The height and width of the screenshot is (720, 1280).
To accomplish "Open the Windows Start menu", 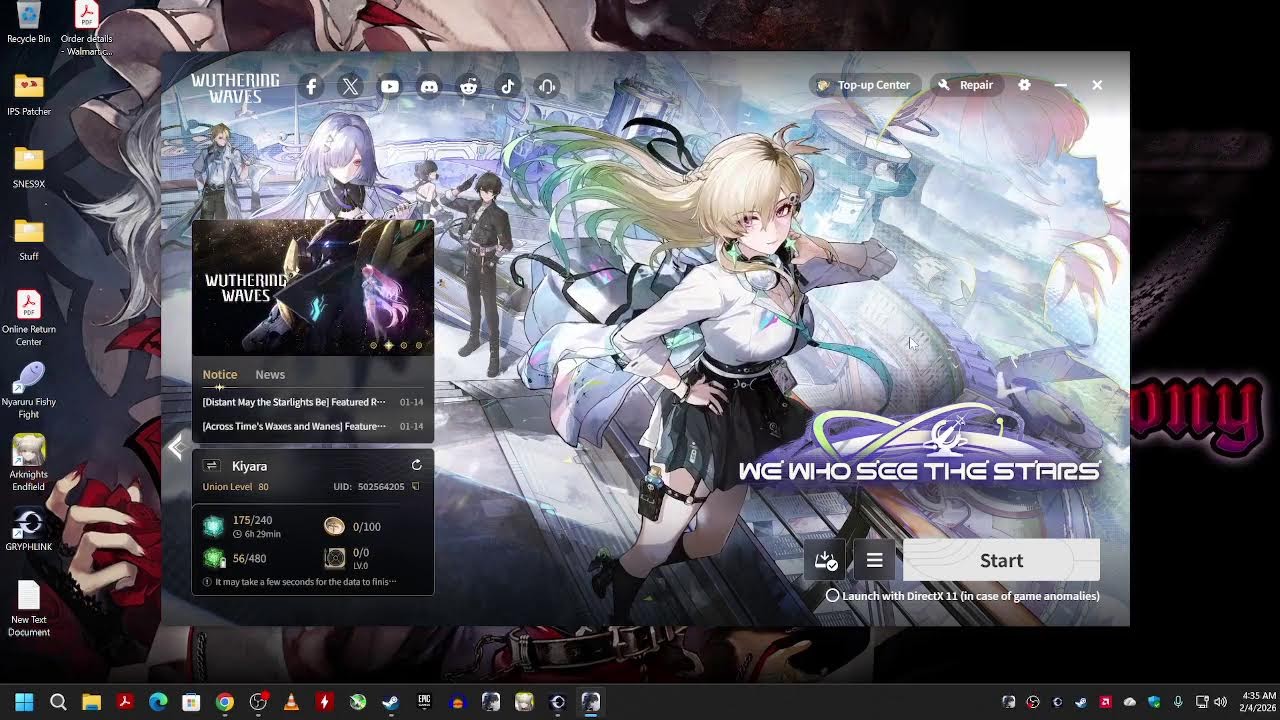I will [24, 702].
